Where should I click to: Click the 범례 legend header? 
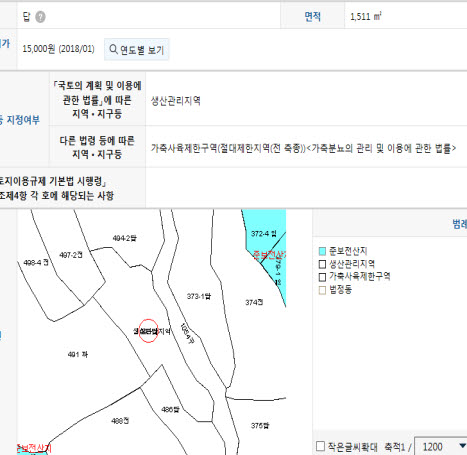pyautogui.click(x=460, y=224)
